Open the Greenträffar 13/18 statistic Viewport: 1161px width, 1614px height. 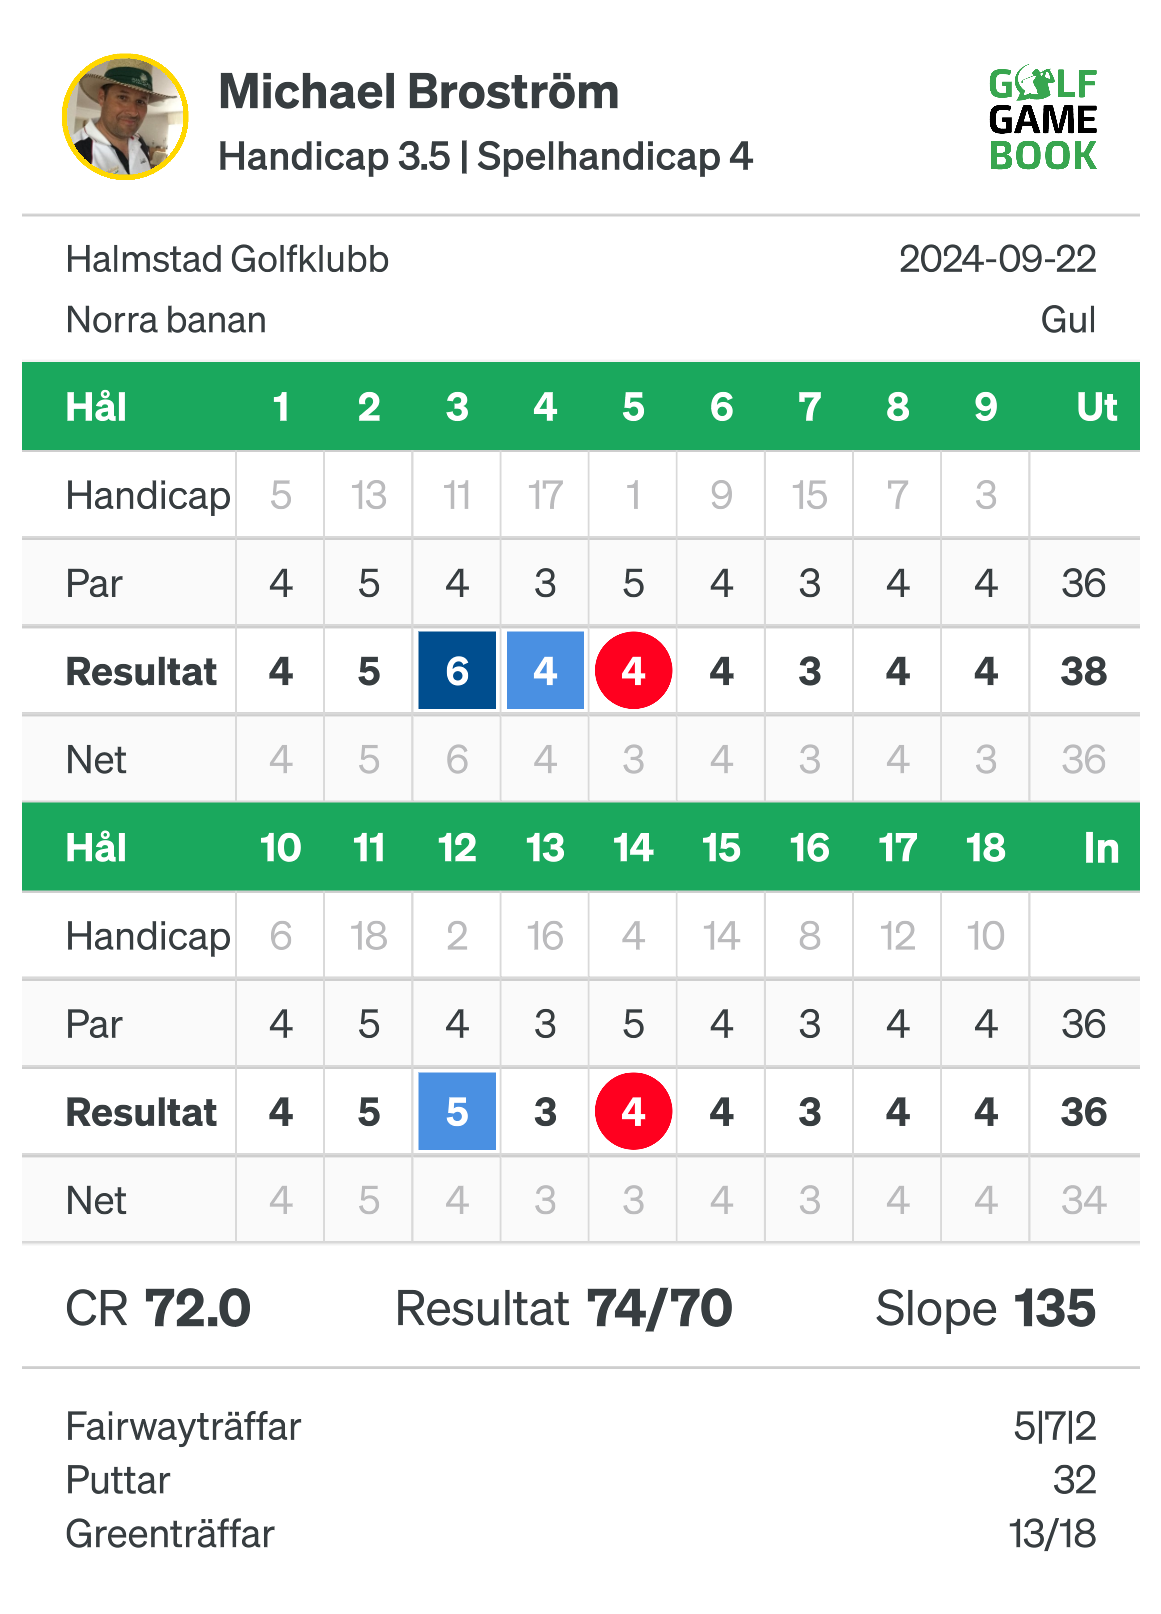(581, 1534)
